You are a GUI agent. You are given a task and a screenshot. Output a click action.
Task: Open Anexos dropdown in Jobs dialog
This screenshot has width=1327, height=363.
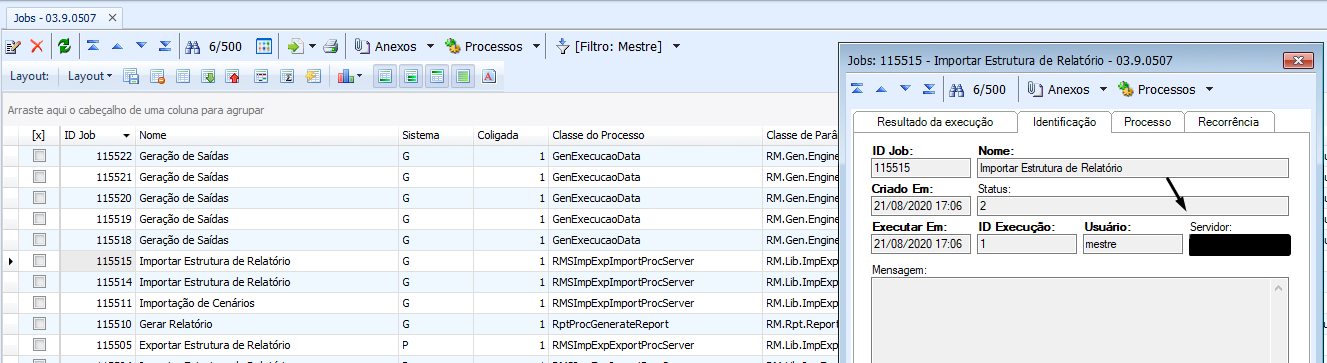tap(1103, 89)
